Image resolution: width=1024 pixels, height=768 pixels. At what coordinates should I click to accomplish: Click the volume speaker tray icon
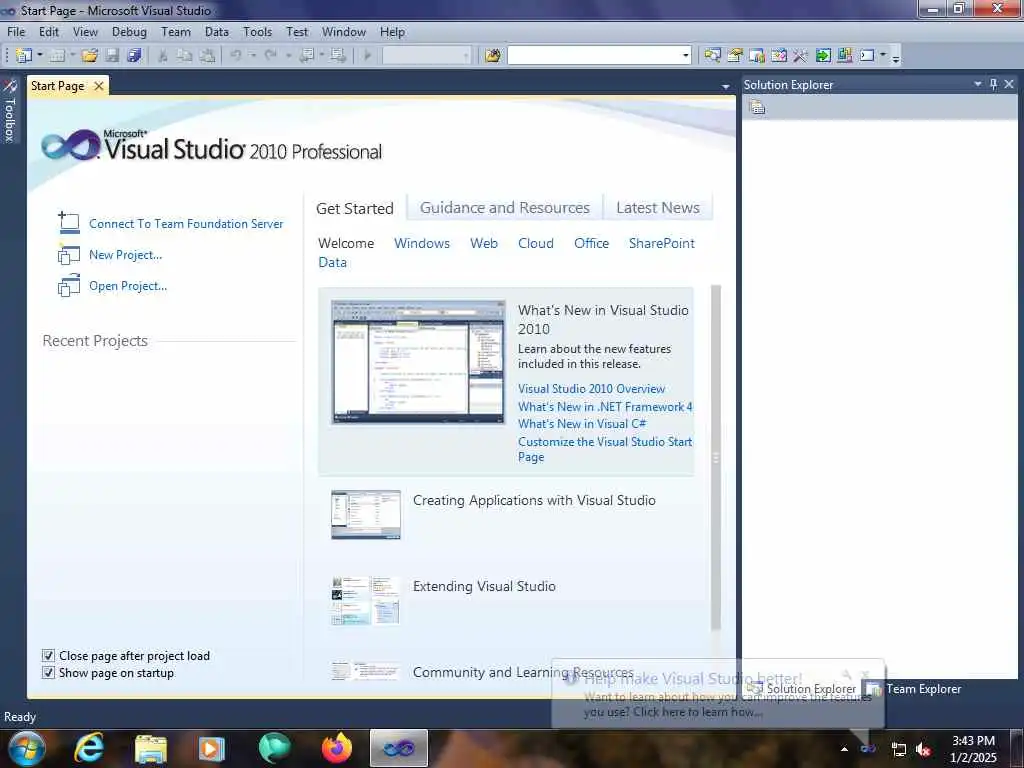923,749
